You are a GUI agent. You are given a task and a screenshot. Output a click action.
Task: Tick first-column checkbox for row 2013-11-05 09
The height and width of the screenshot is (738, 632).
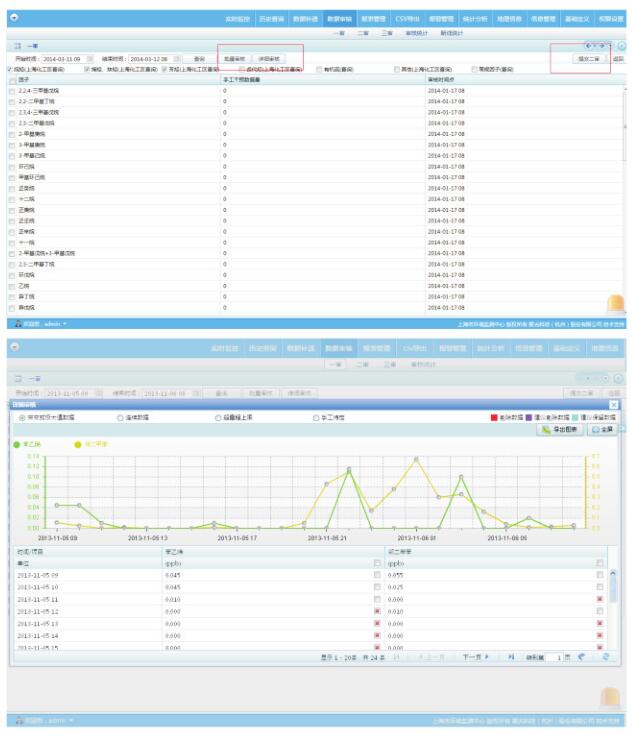[x=377, y=575]
